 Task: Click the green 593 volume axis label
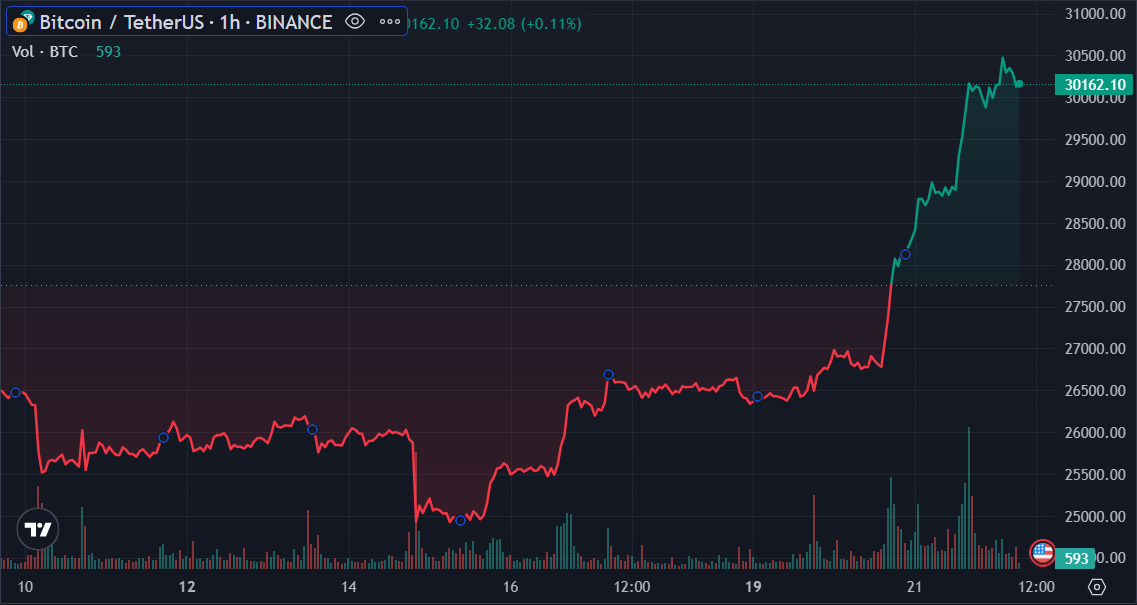[x=1075, y=558]
